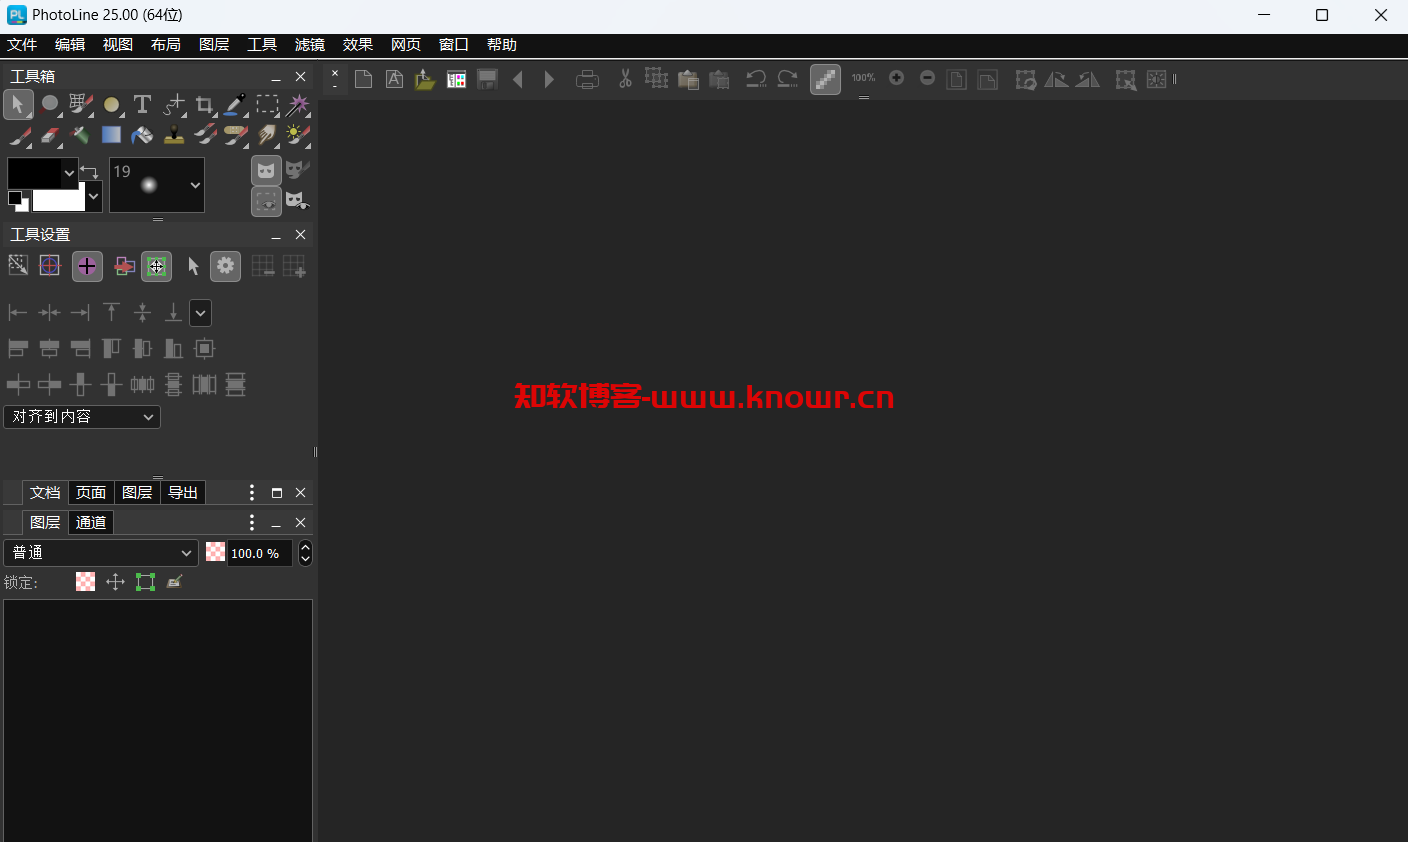
Task: Open the background color dropdown arrow
Action: point(94,197)
